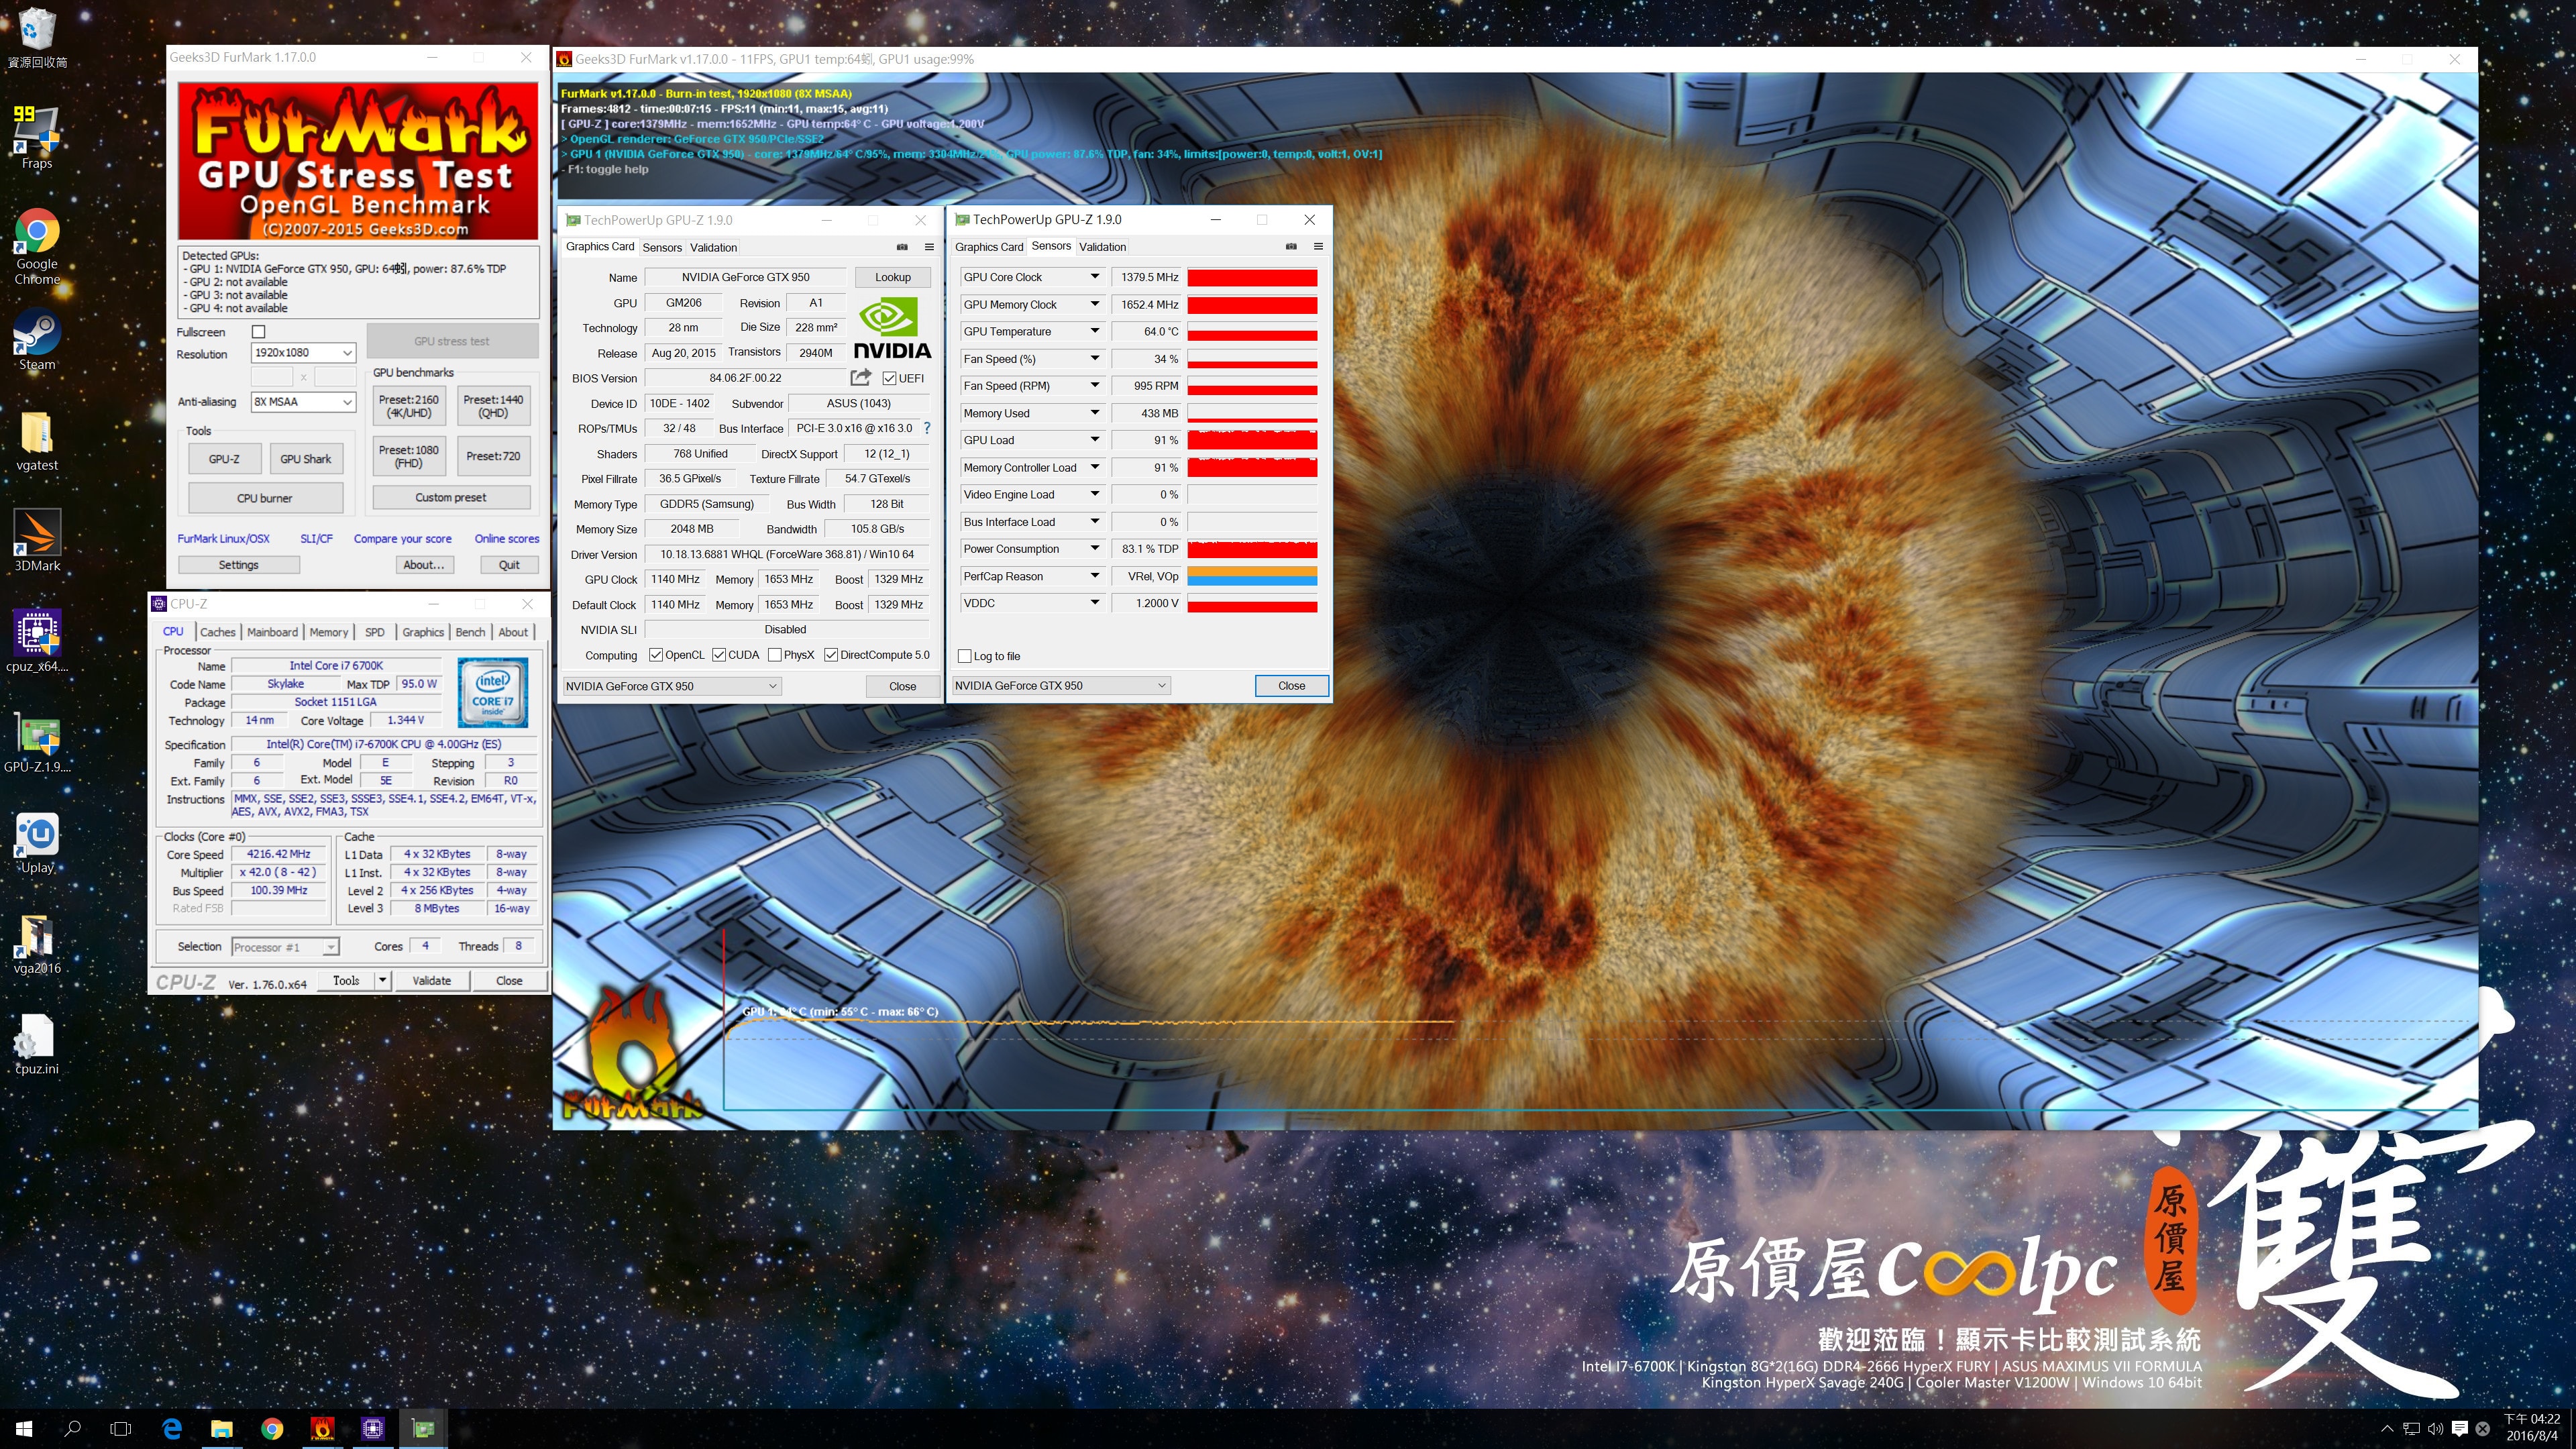This screenshot has width=2576, height=1449.
Task: Click the NVIDIA logo in GPU-Z
Action: point(891,328)
